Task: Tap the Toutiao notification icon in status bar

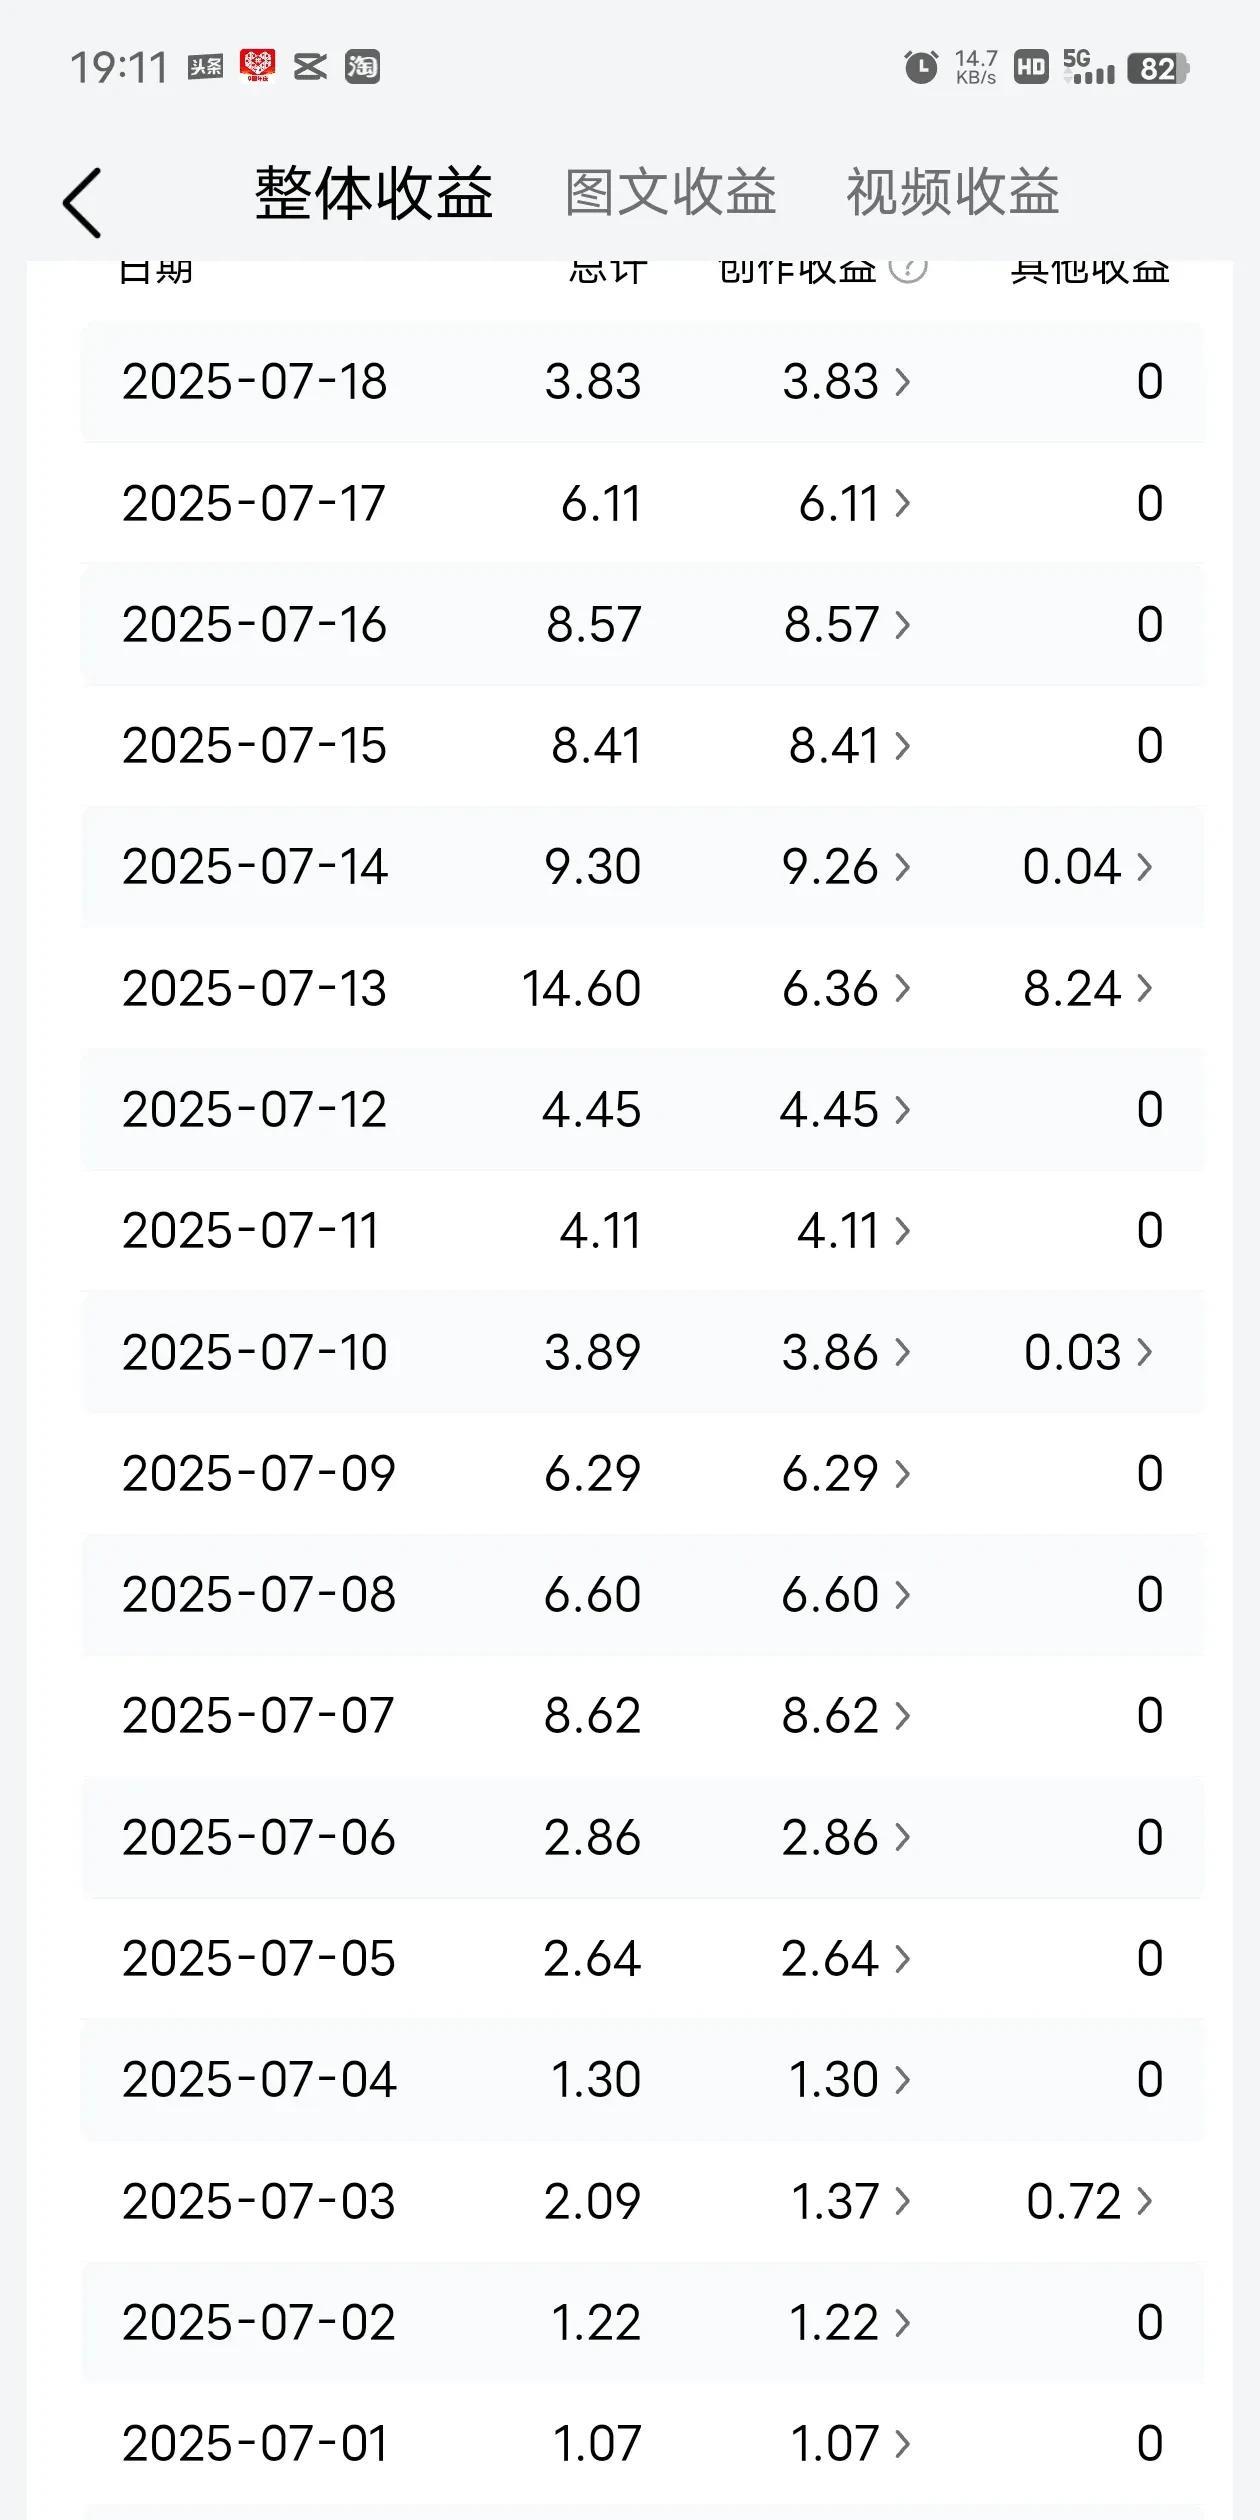Action: (206, 67)
